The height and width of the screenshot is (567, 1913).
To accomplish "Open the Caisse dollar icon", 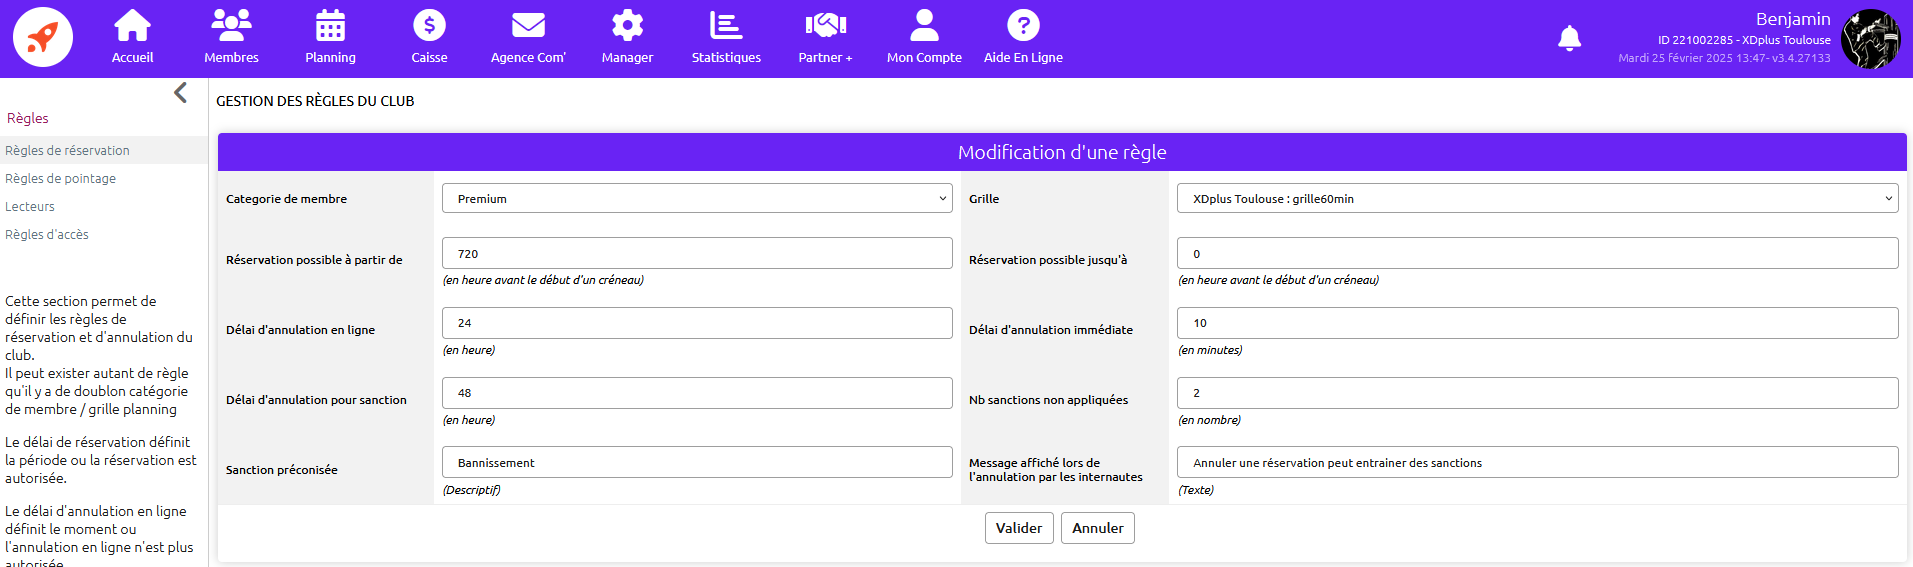I will [429, 26].
